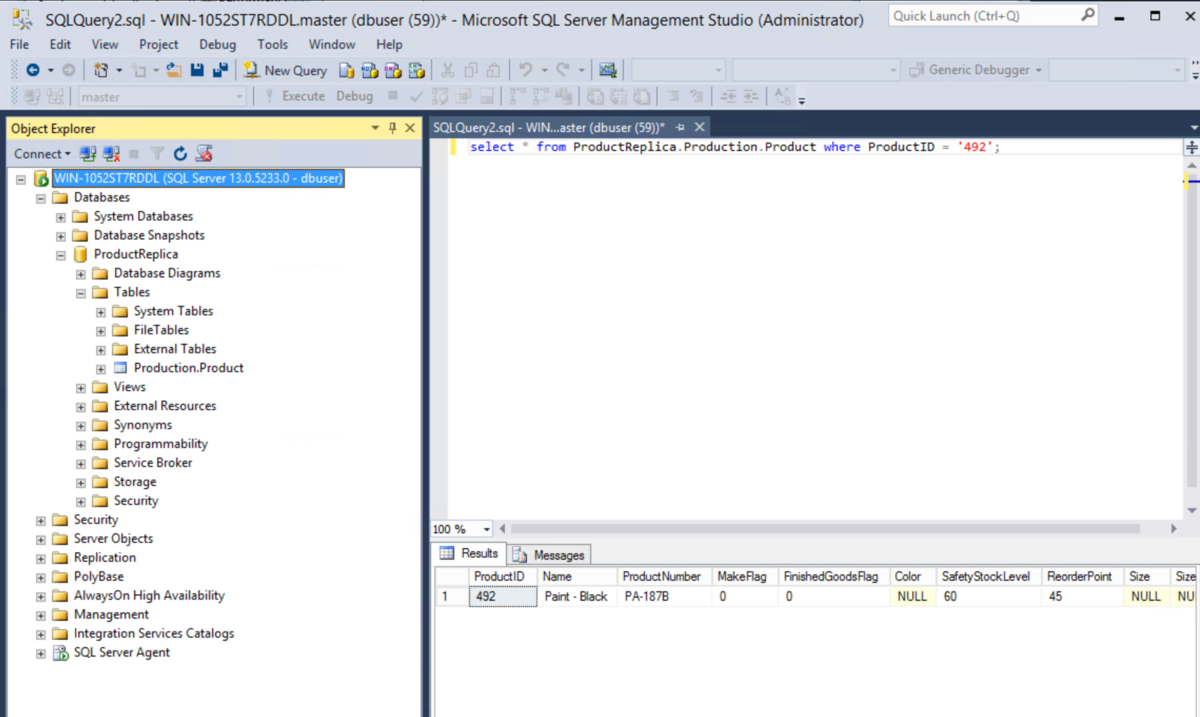This screenshot has width=1200, height=717.
Task: Click the Filter funnel icon in Object Explorer
Action: click(x=157, y=154)
